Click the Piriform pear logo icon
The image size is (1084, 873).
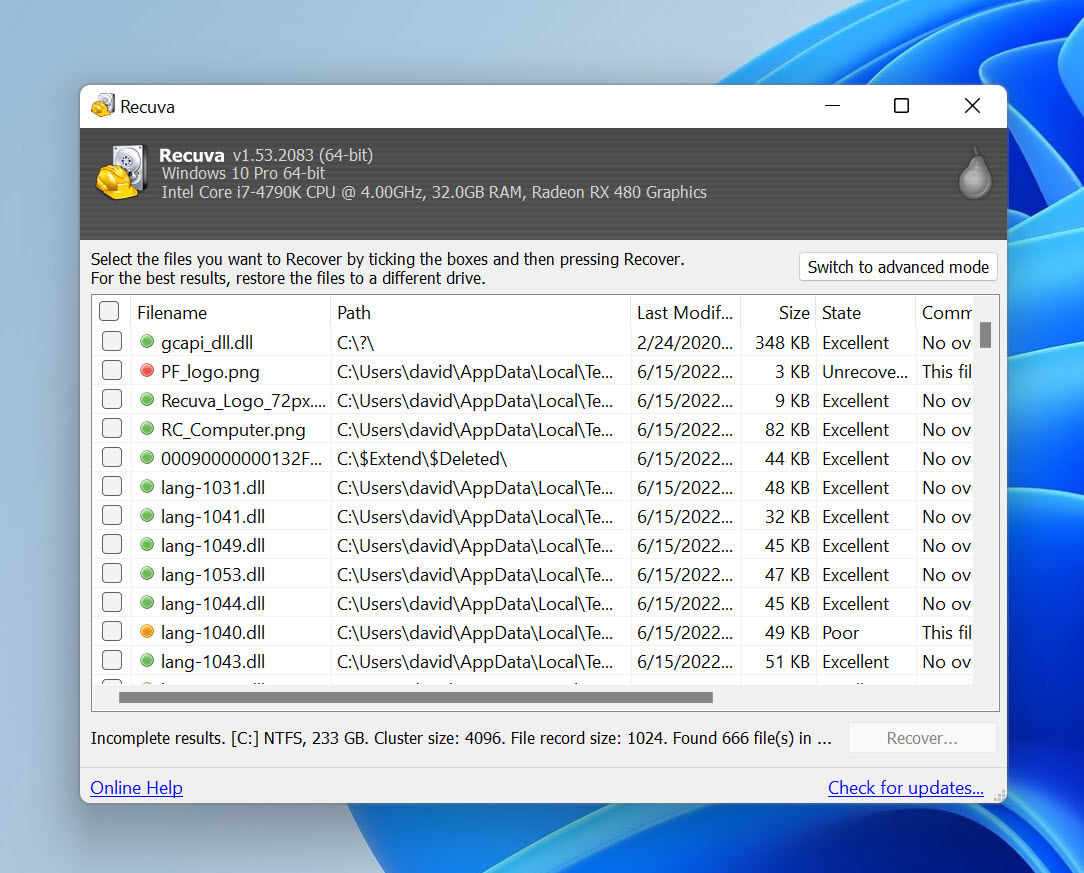[x=975, y=173]
